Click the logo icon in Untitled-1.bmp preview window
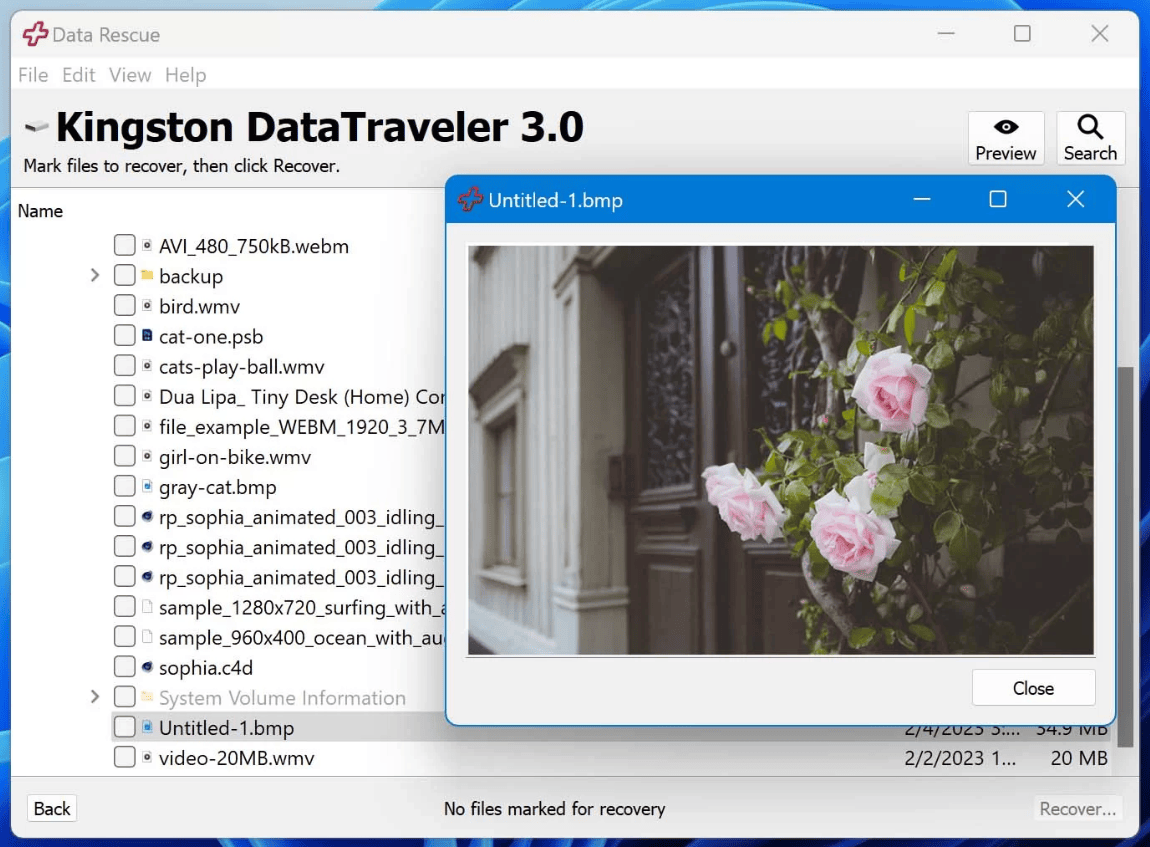 (x=470, y=199)
